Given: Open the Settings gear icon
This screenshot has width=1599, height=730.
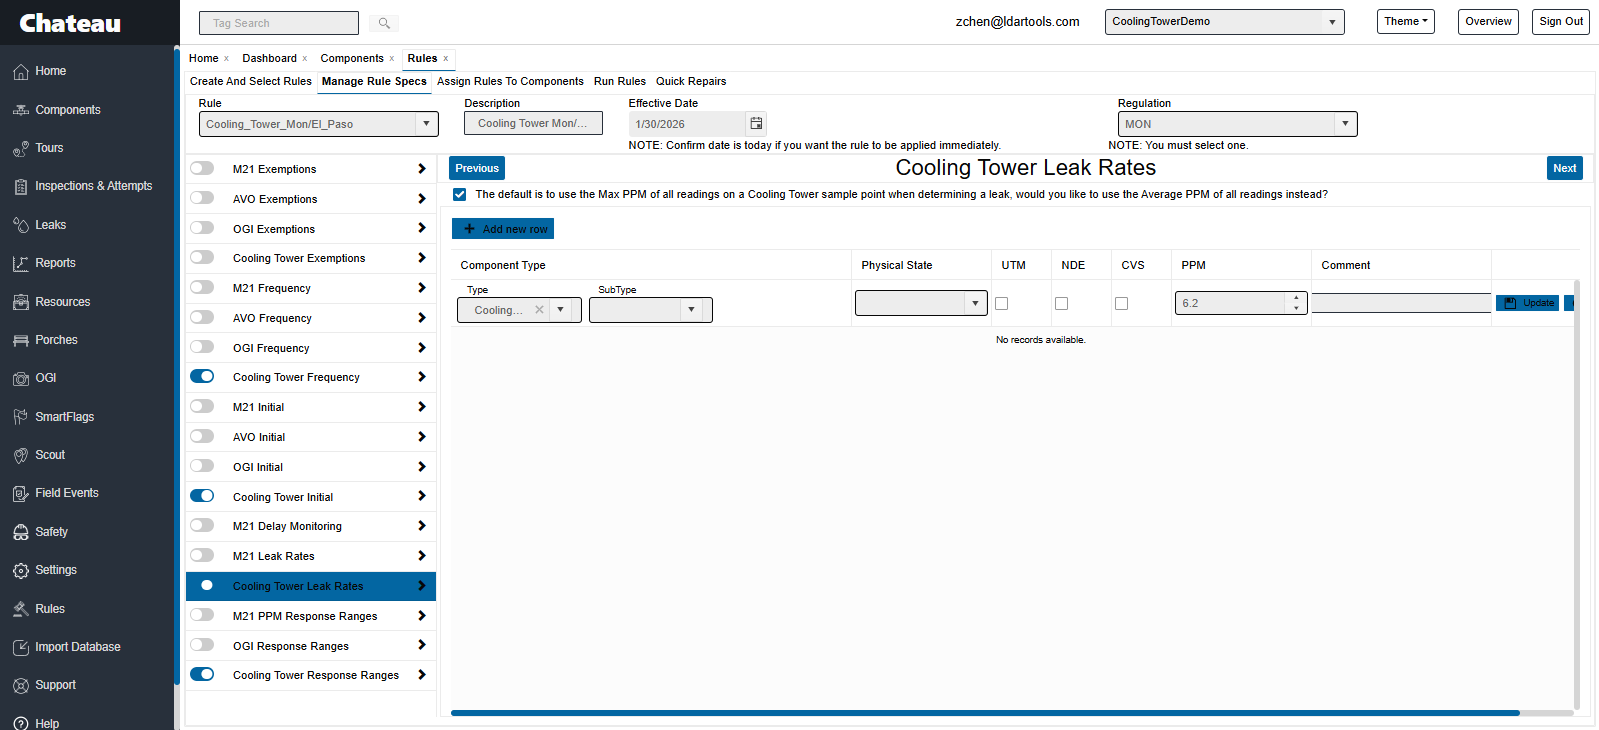Looking at the screenshot, I should tap(20, 571).
